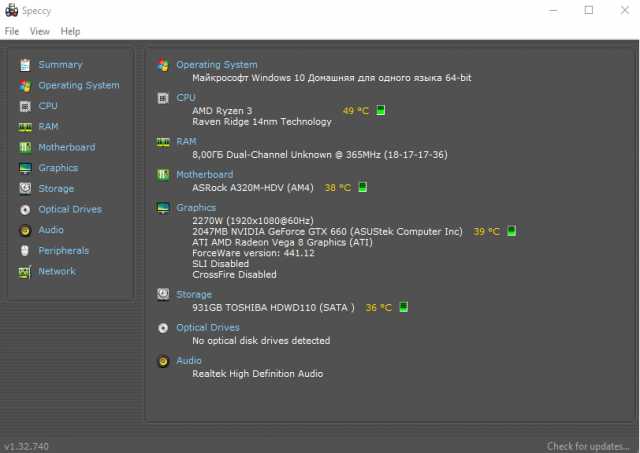Select RAM sidebar entry
Viewport: 640px width, 453px height.
pos(48,126)
